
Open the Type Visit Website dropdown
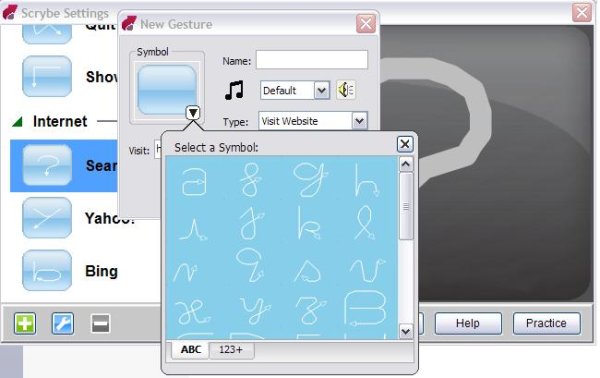click(359, 121)
